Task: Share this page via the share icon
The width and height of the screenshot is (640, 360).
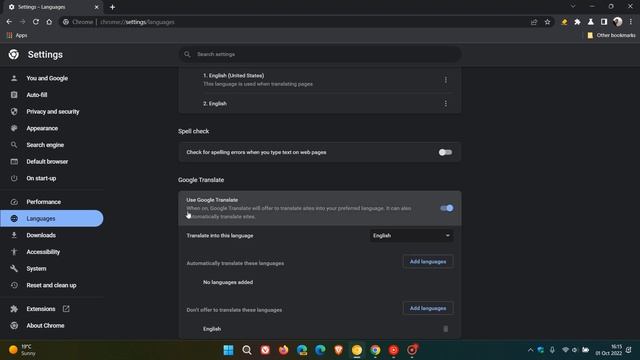Action: [534, 22]
